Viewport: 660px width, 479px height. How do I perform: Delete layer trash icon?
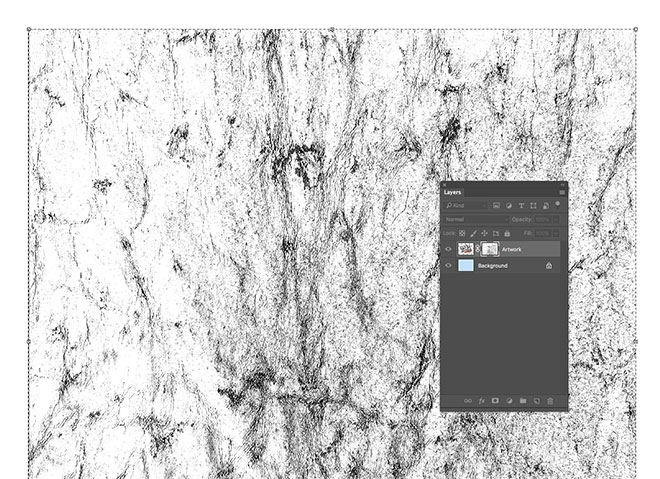550,401
